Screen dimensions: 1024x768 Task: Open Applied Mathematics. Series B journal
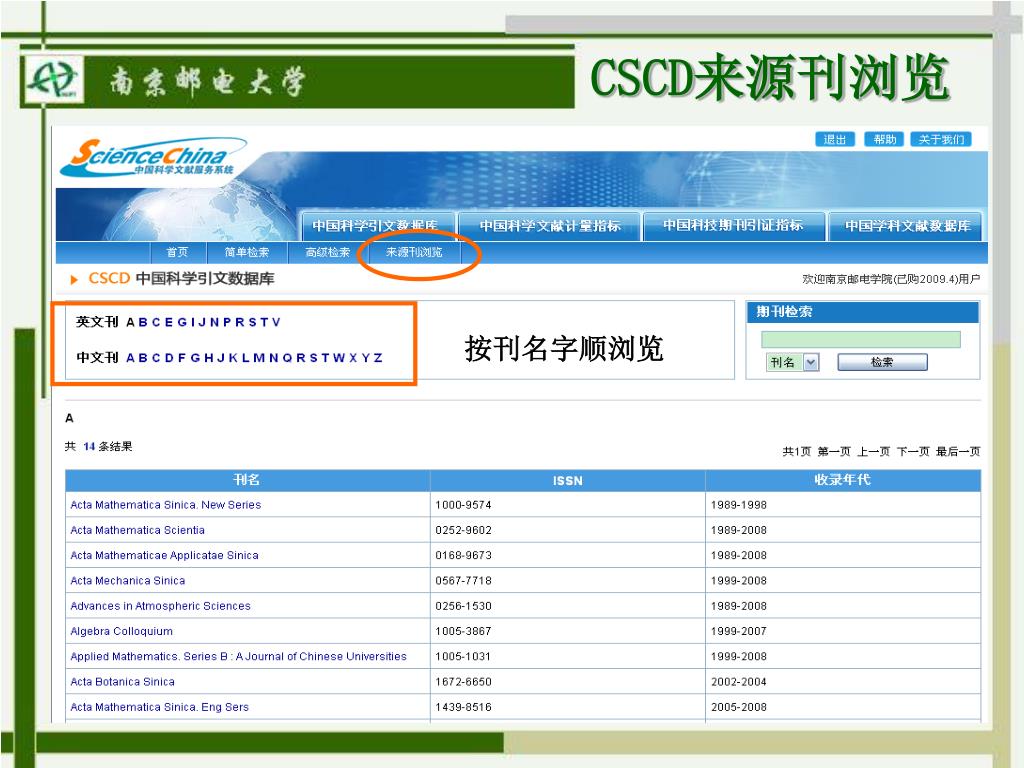click(238, 656)
